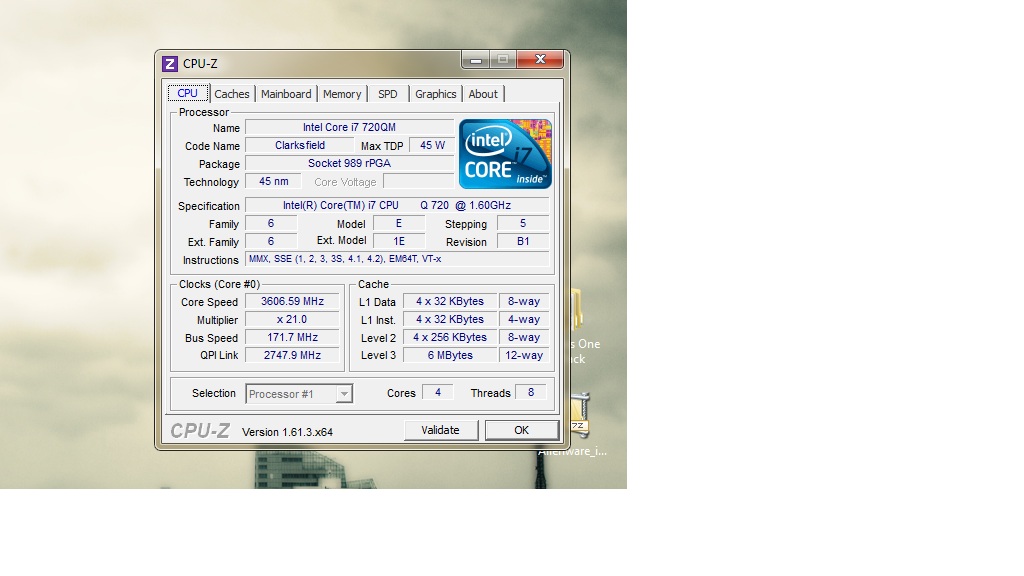
Task: Click the L1 Data 4 x 32 KBytes value
Action: (x=450, y=302)
